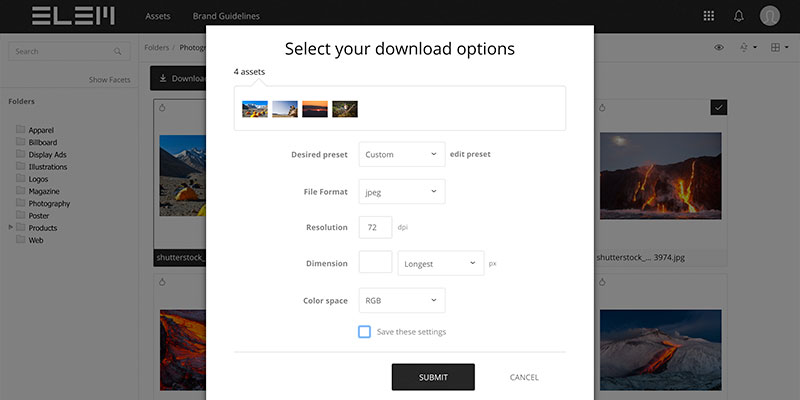800x400 pixels.
Task: Click hand icon above shutterstock 3974.jpg
Action: pyautogui.click(x=602, y=108)
